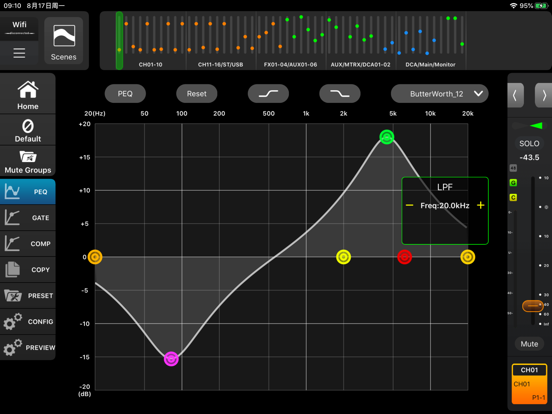The width and height of the screenshot is (552, 414).
Task: Go to previous channel arrow
Action: tap(515, 95)
